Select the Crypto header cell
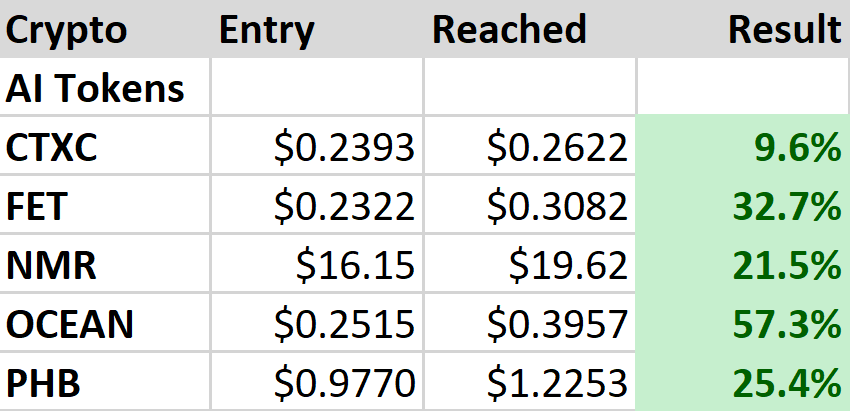This screenshot has height=411, width=850. coord(68,30)
